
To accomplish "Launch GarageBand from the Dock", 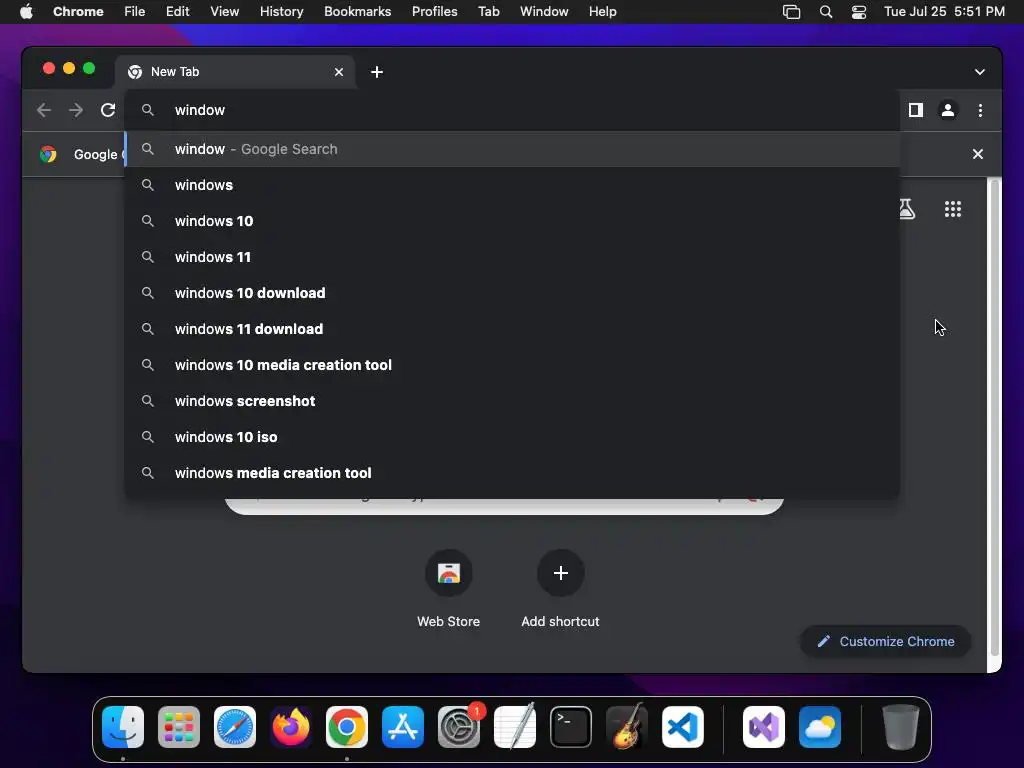I will click(x=627, y=727).
